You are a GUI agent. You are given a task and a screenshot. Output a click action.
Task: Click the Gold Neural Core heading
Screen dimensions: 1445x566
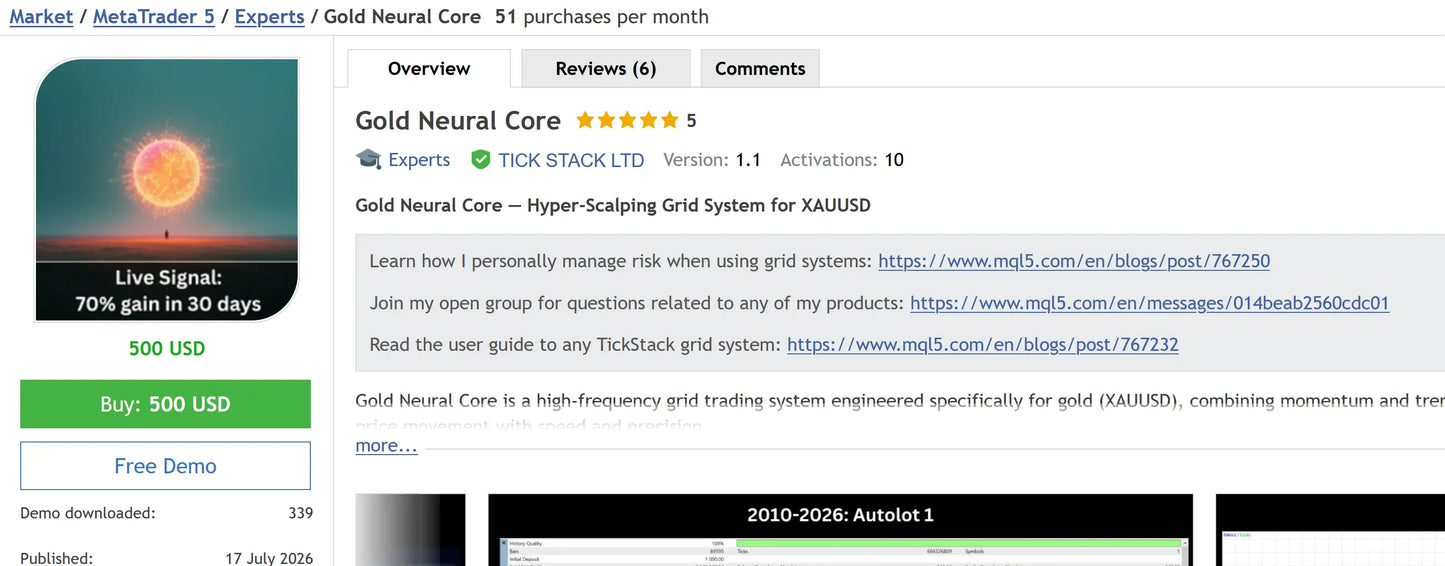[458, 121]
